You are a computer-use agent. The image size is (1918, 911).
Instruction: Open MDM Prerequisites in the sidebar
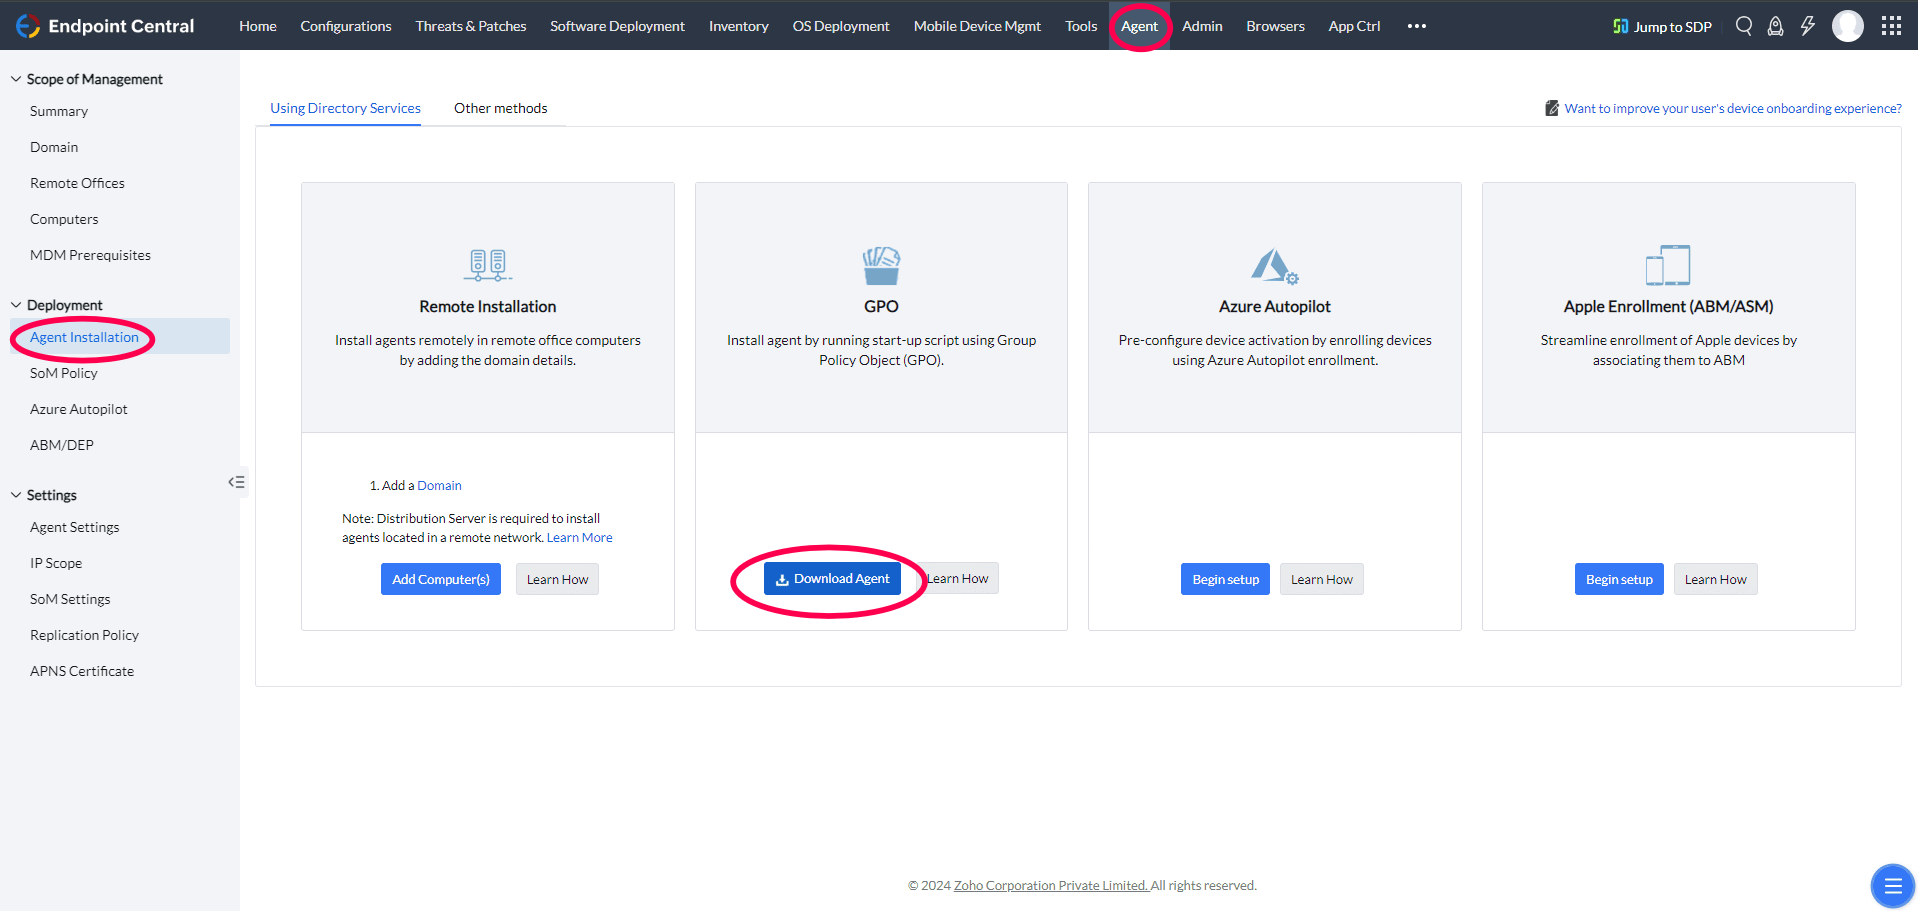point(90,255)
